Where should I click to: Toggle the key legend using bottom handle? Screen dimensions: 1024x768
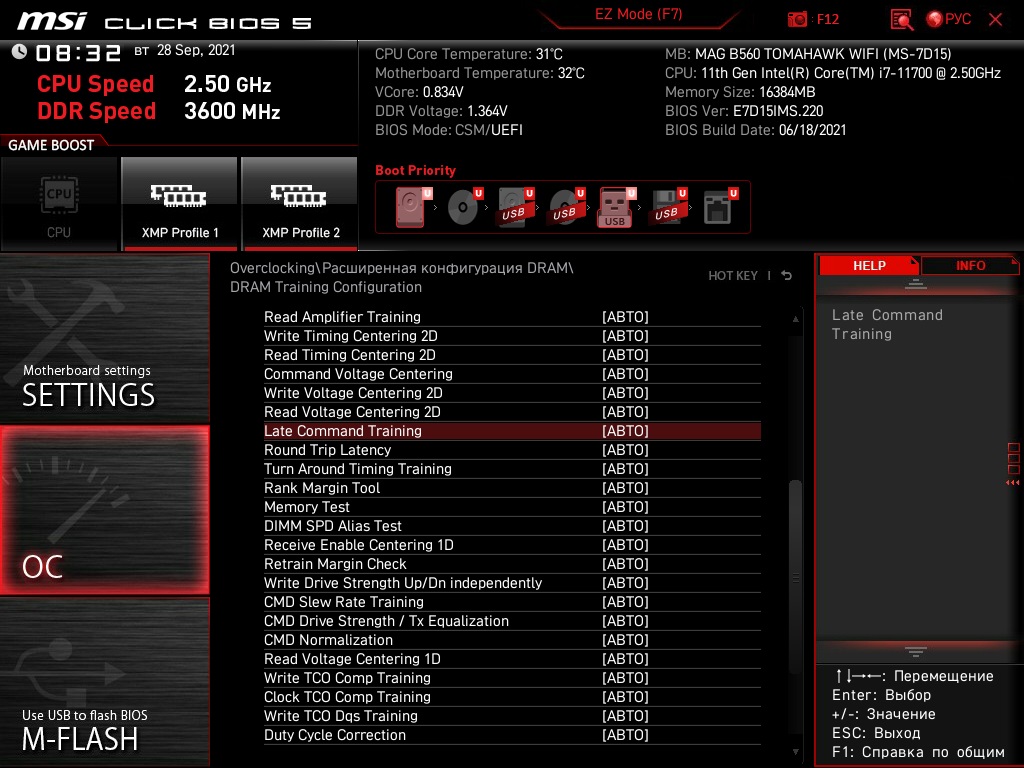point(916,652)
